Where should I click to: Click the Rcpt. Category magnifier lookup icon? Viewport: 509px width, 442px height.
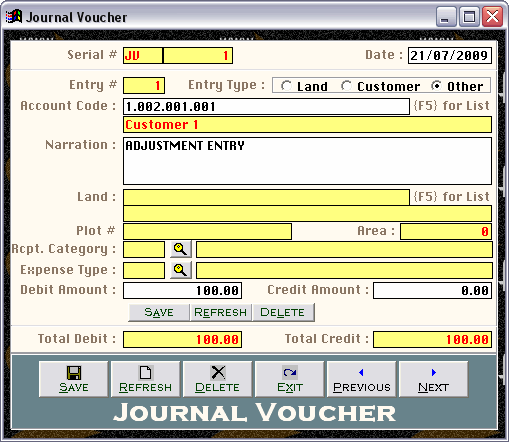181,249
